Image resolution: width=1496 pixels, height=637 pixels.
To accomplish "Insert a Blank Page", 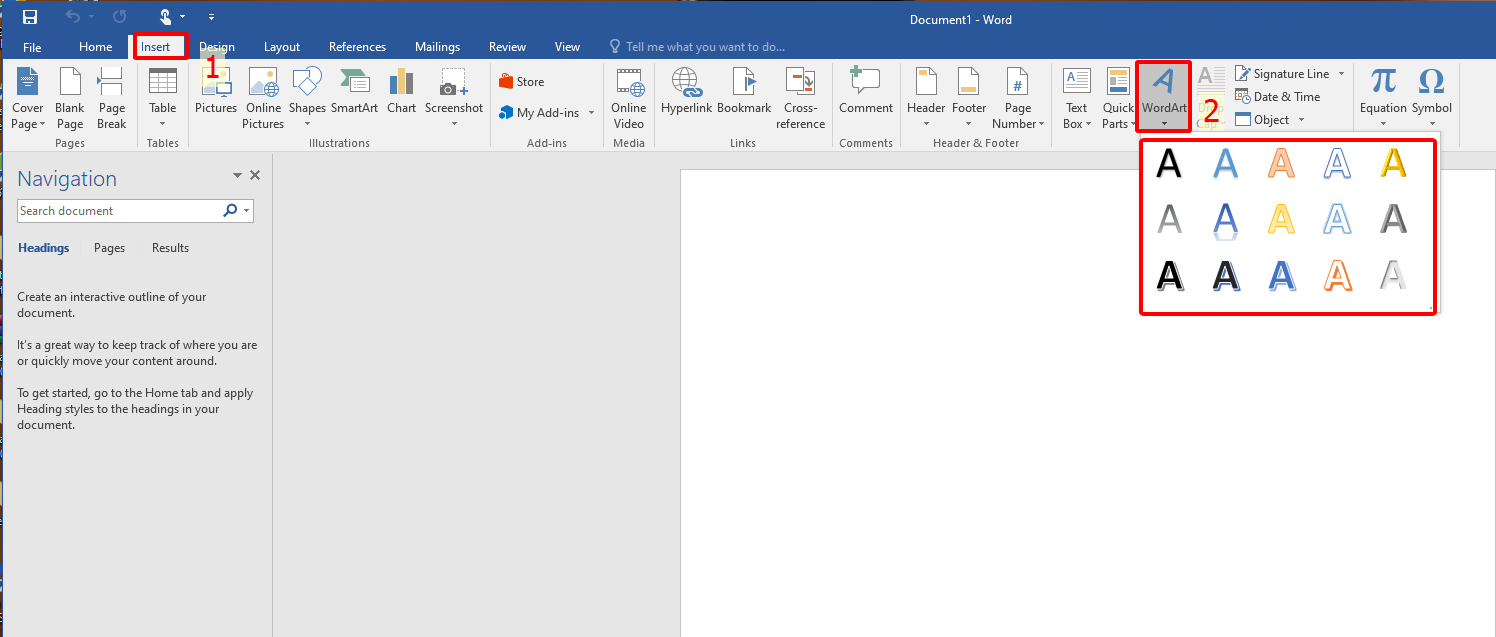I will 70,99.
